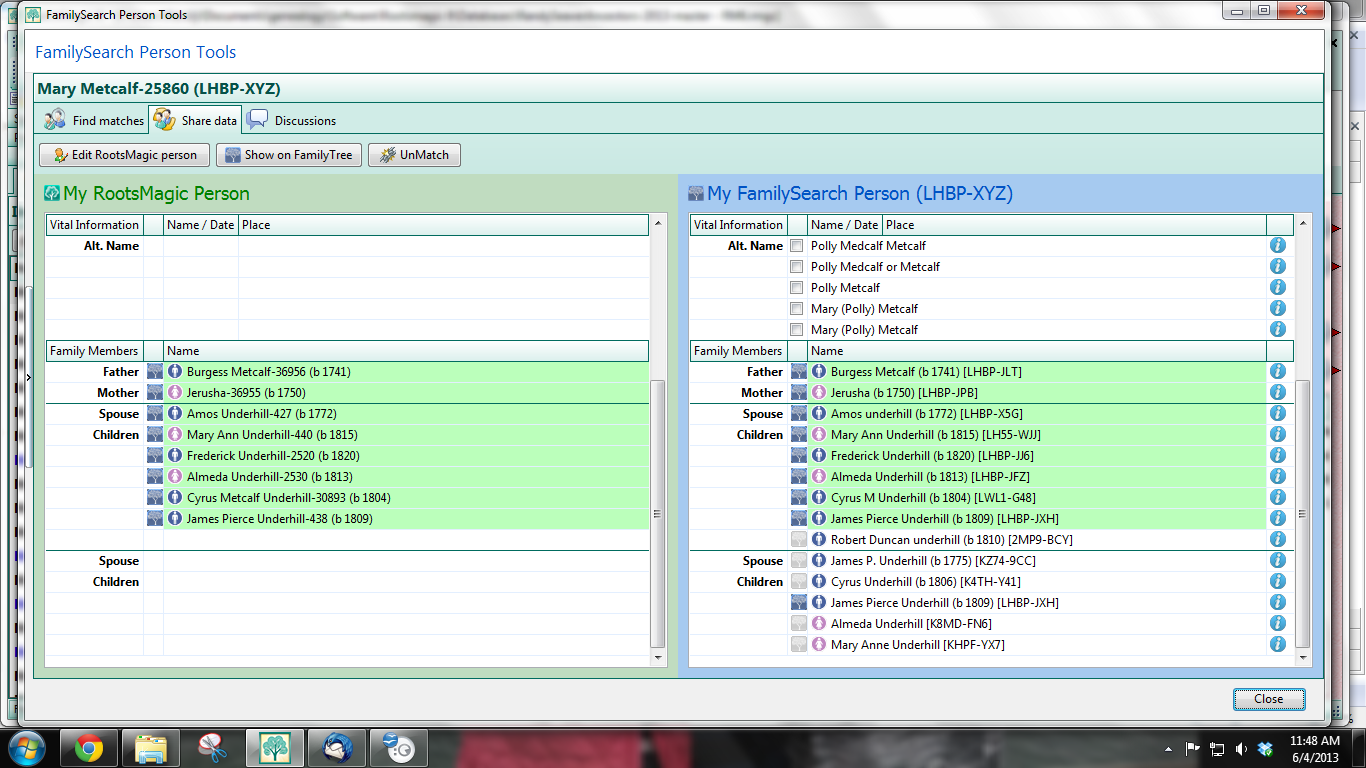Image resolution: width=1366 pixels, height=768 pixels.
Task: Click the person icon next to Robert Duncan underhill
Action: pyautogui.click(x=818, y=539)
